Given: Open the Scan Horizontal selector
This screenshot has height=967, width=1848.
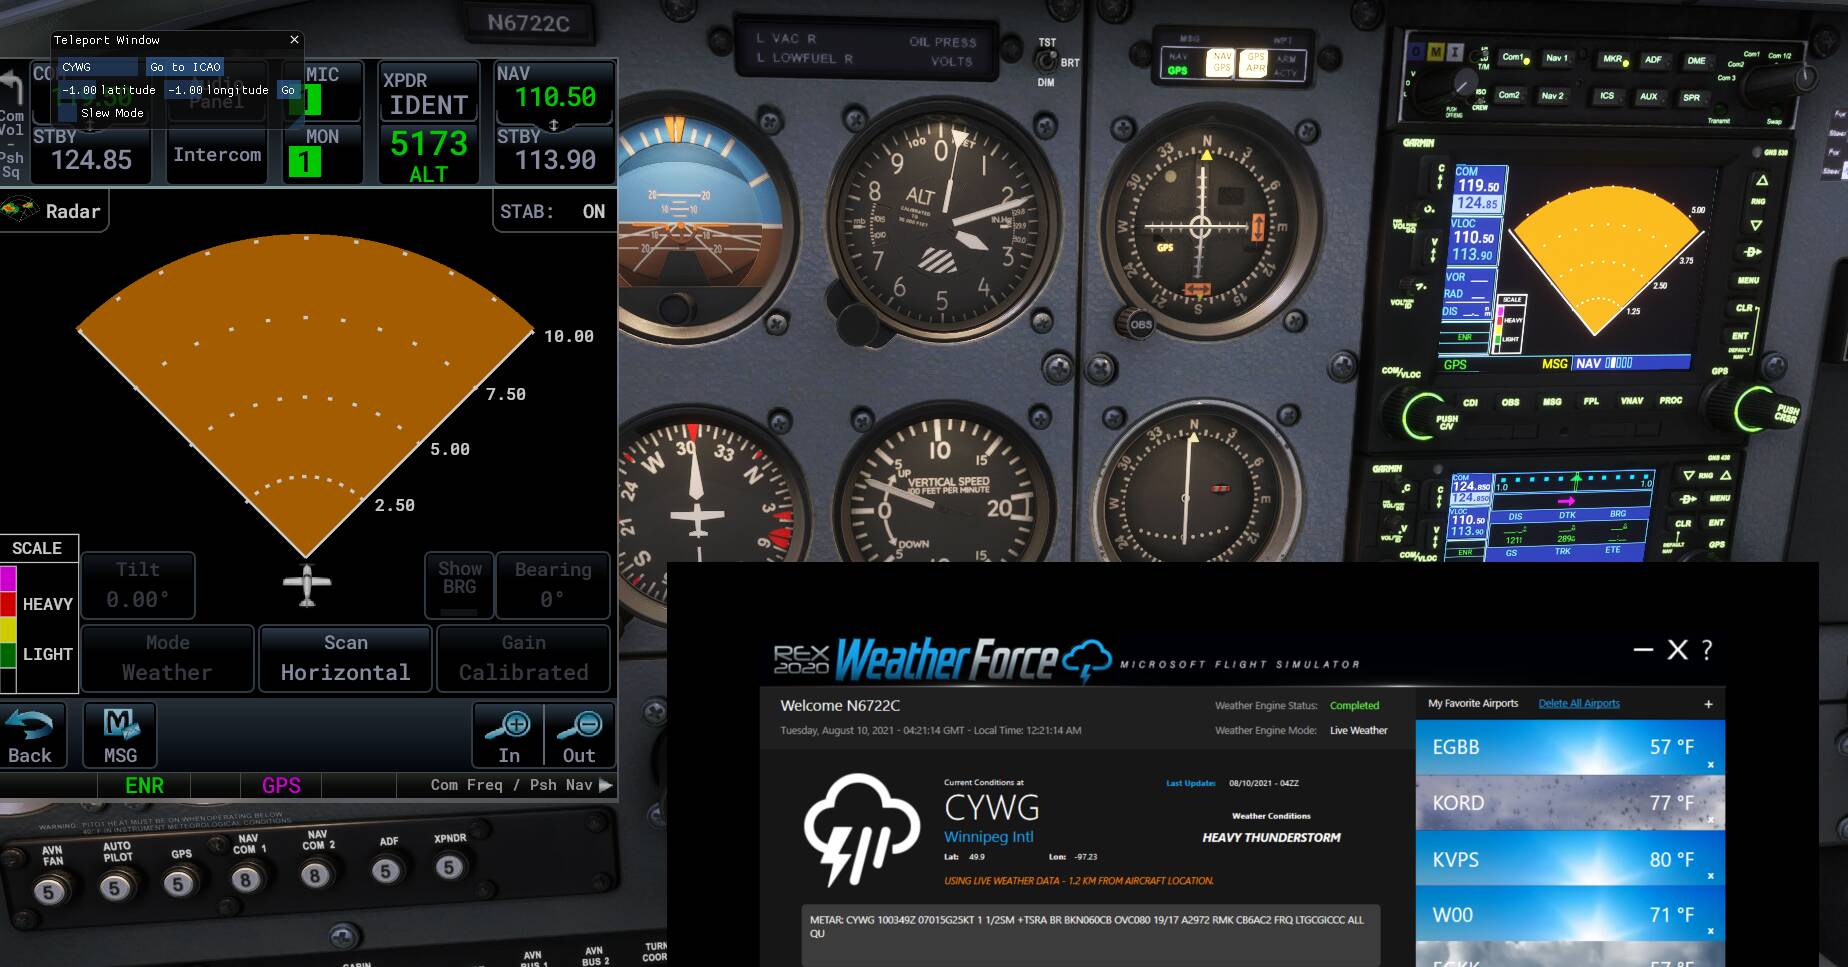Looking at the screenshot, I should coord(345,658).
